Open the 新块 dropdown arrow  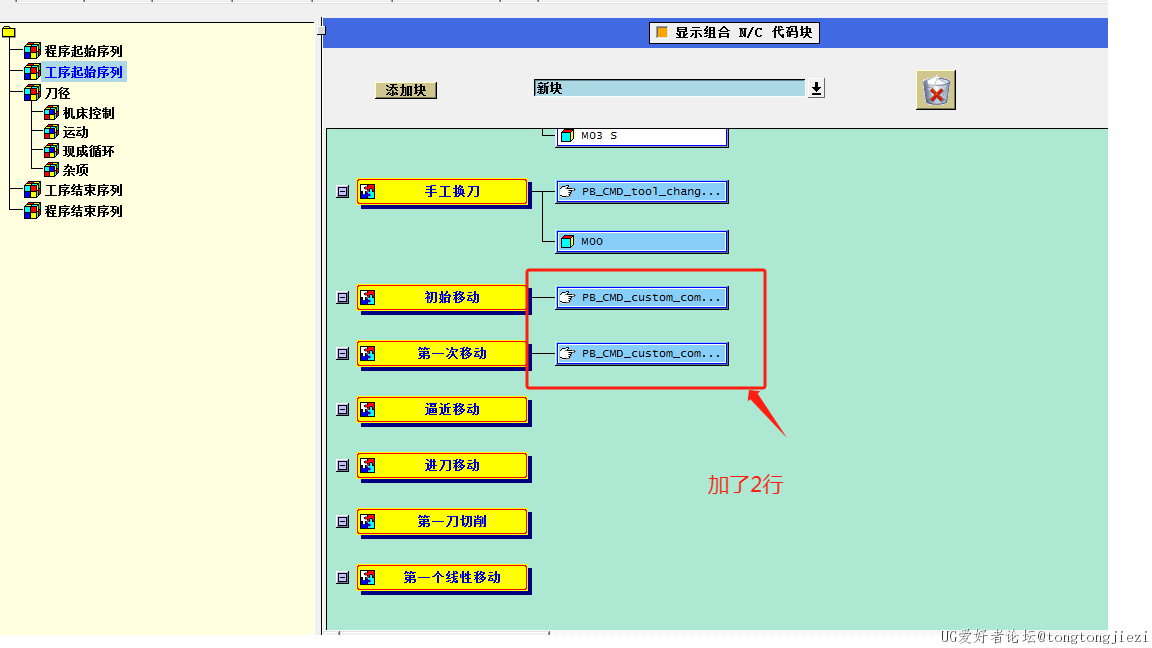pyautogui.click(x=816, y=88)
